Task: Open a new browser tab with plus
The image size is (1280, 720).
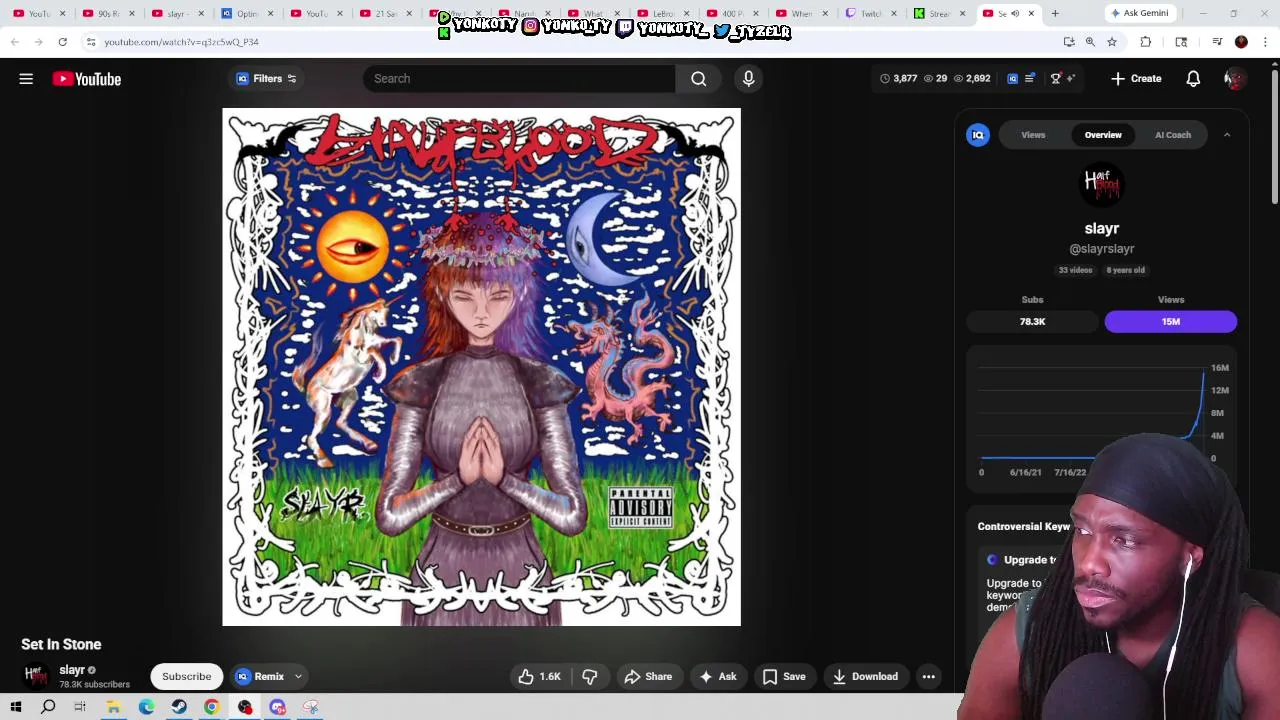Action: tap(1054, 13)
